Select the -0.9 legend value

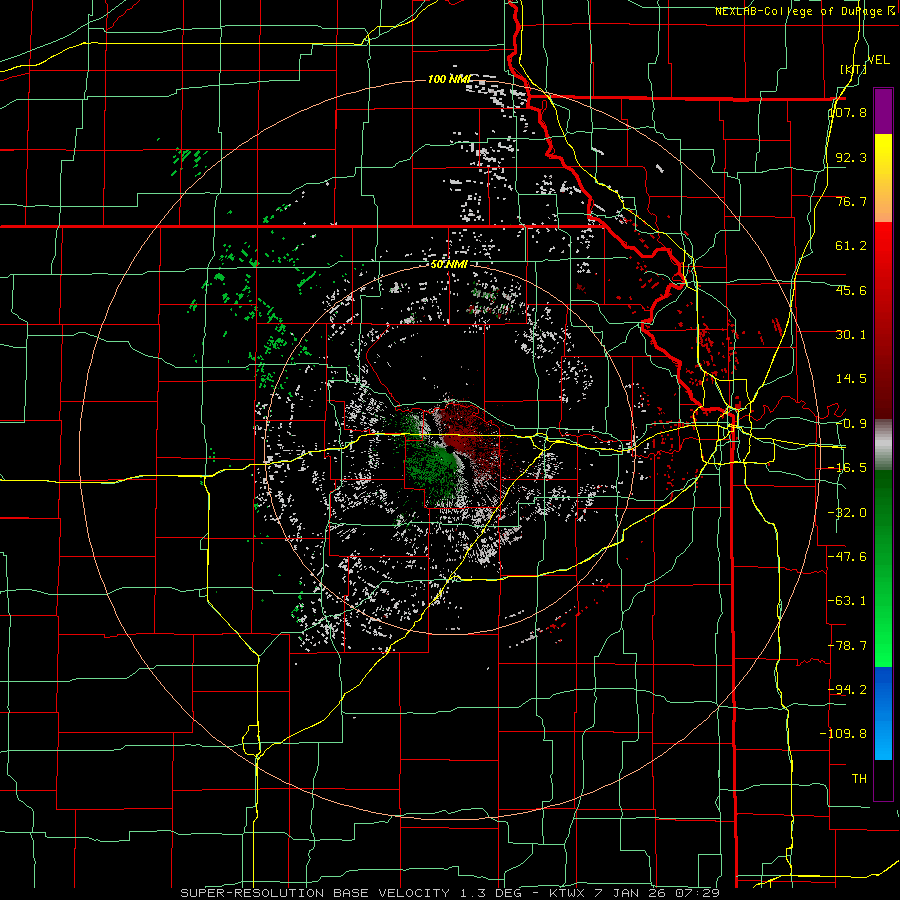[851, 424]
